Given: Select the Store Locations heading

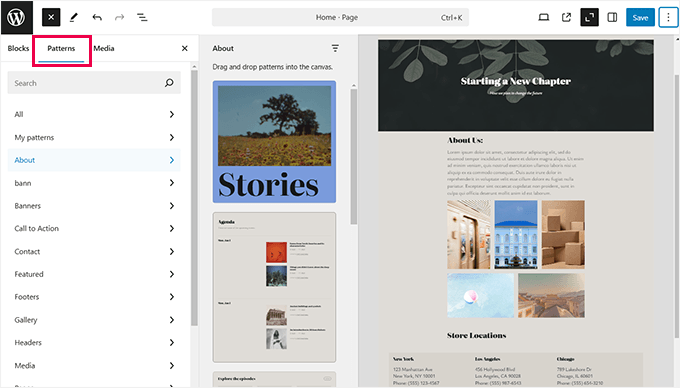Looking at the screenshot, I should pos(477,335).
